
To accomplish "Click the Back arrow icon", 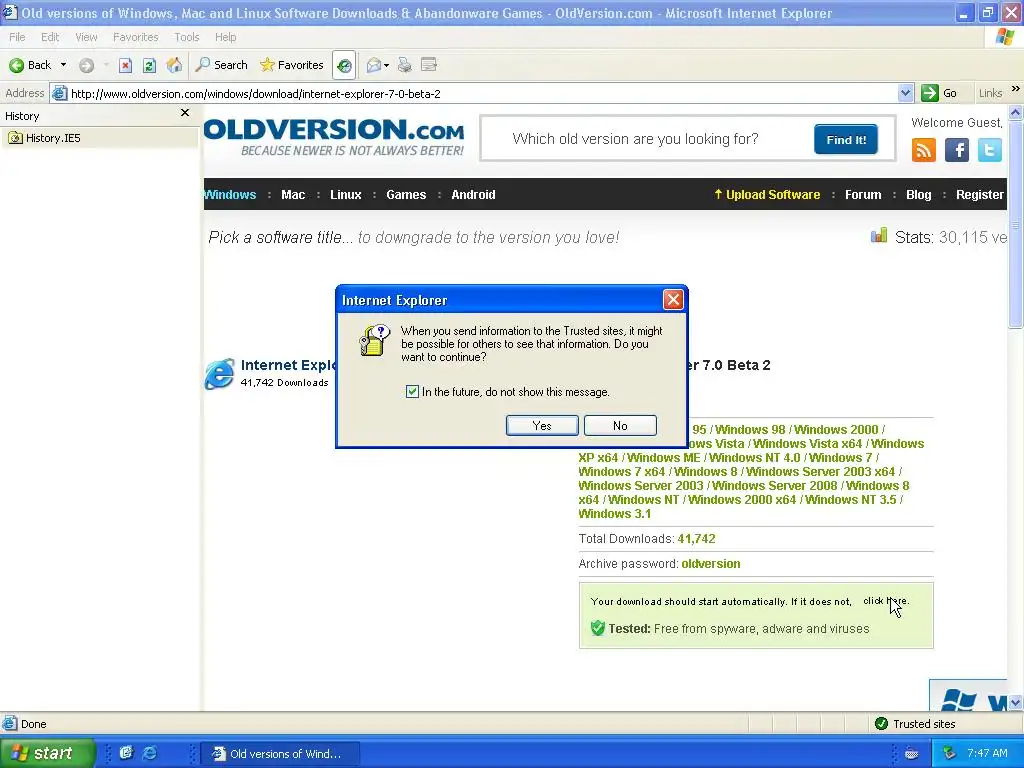I will click(16, 65).
